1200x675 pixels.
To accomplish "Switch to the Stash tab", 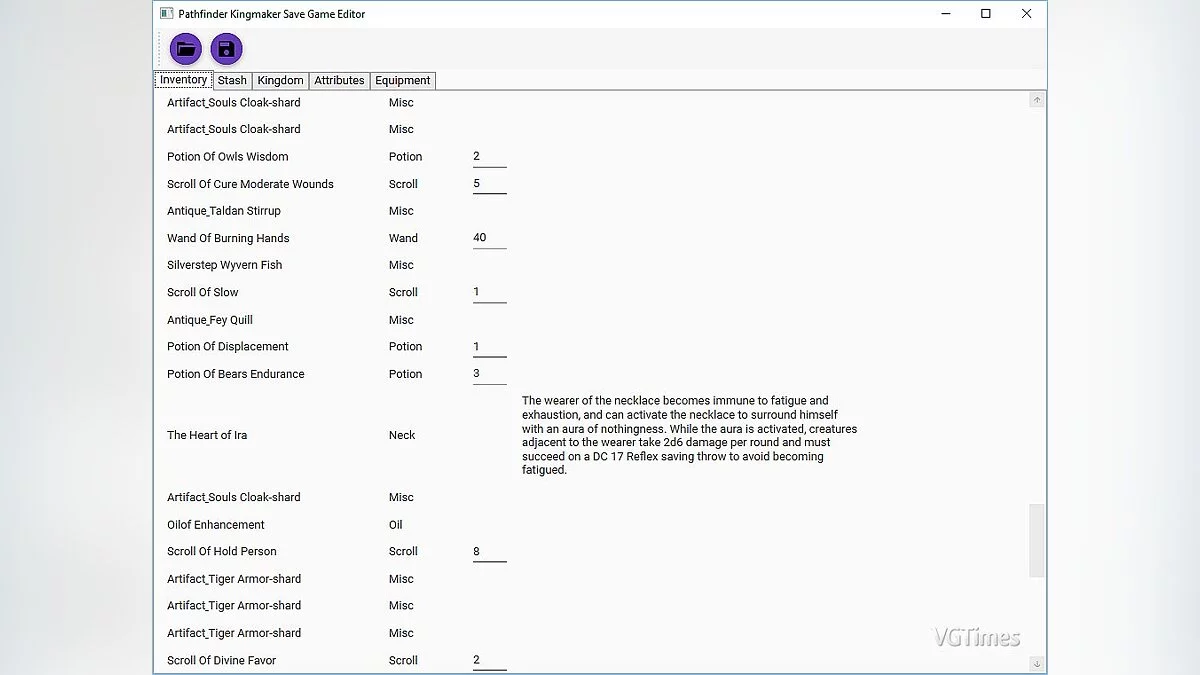I will 232,81.
